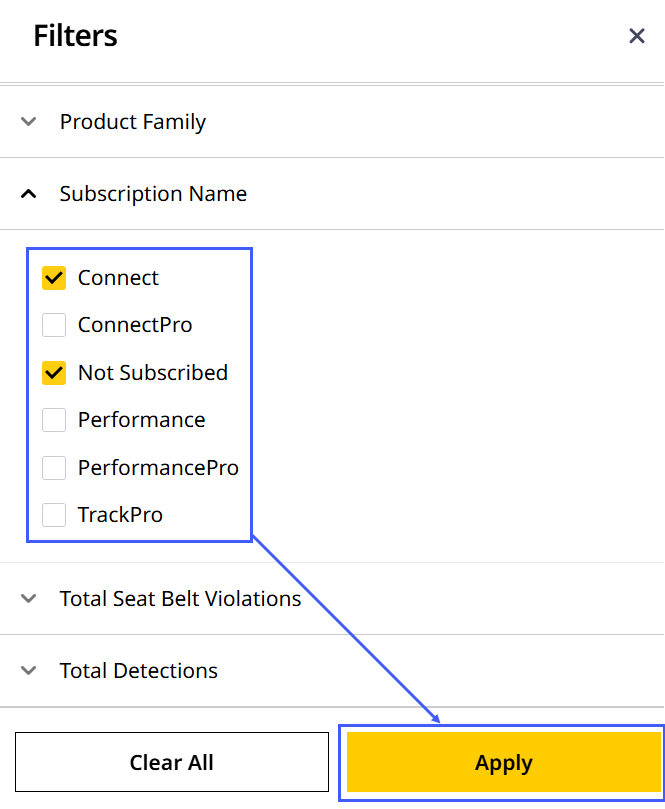Click the PerformancePro option label text

click(x=158, y=467)
